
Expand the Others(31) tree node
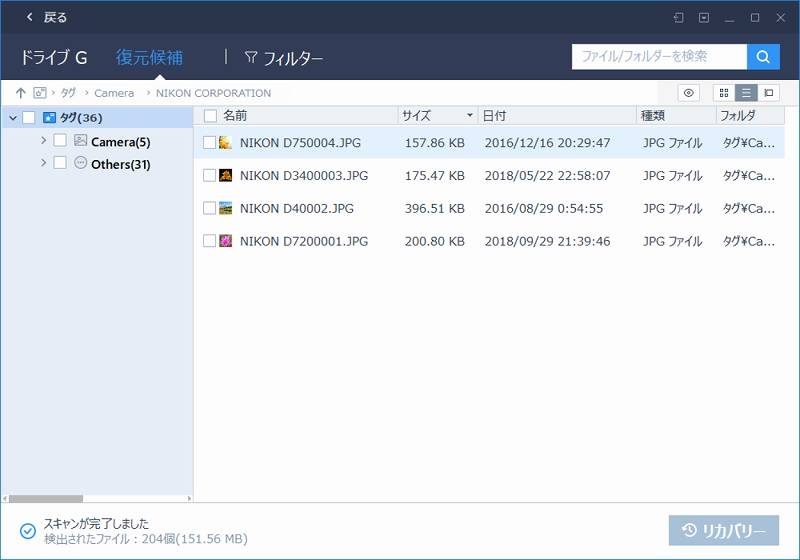pos(43,163)
